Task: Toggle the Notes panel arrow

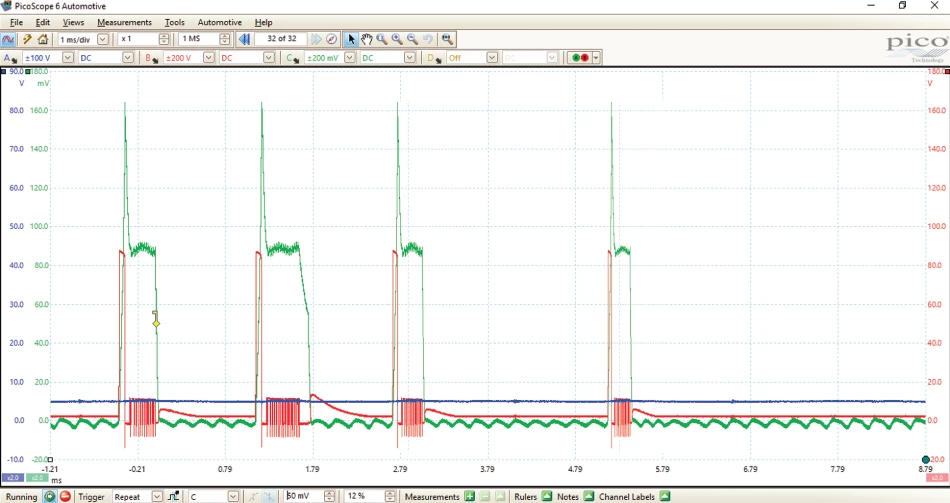Action: (588, 497)
